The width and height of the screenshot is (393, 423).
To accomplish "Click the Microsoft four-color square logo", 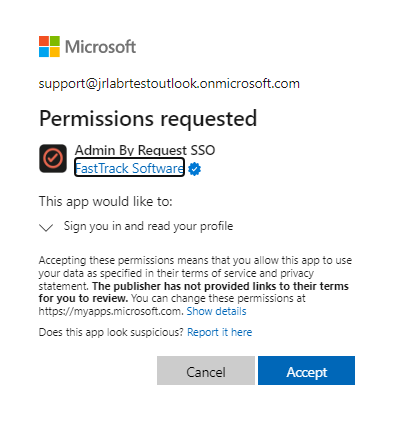I will tap(49, 47).
